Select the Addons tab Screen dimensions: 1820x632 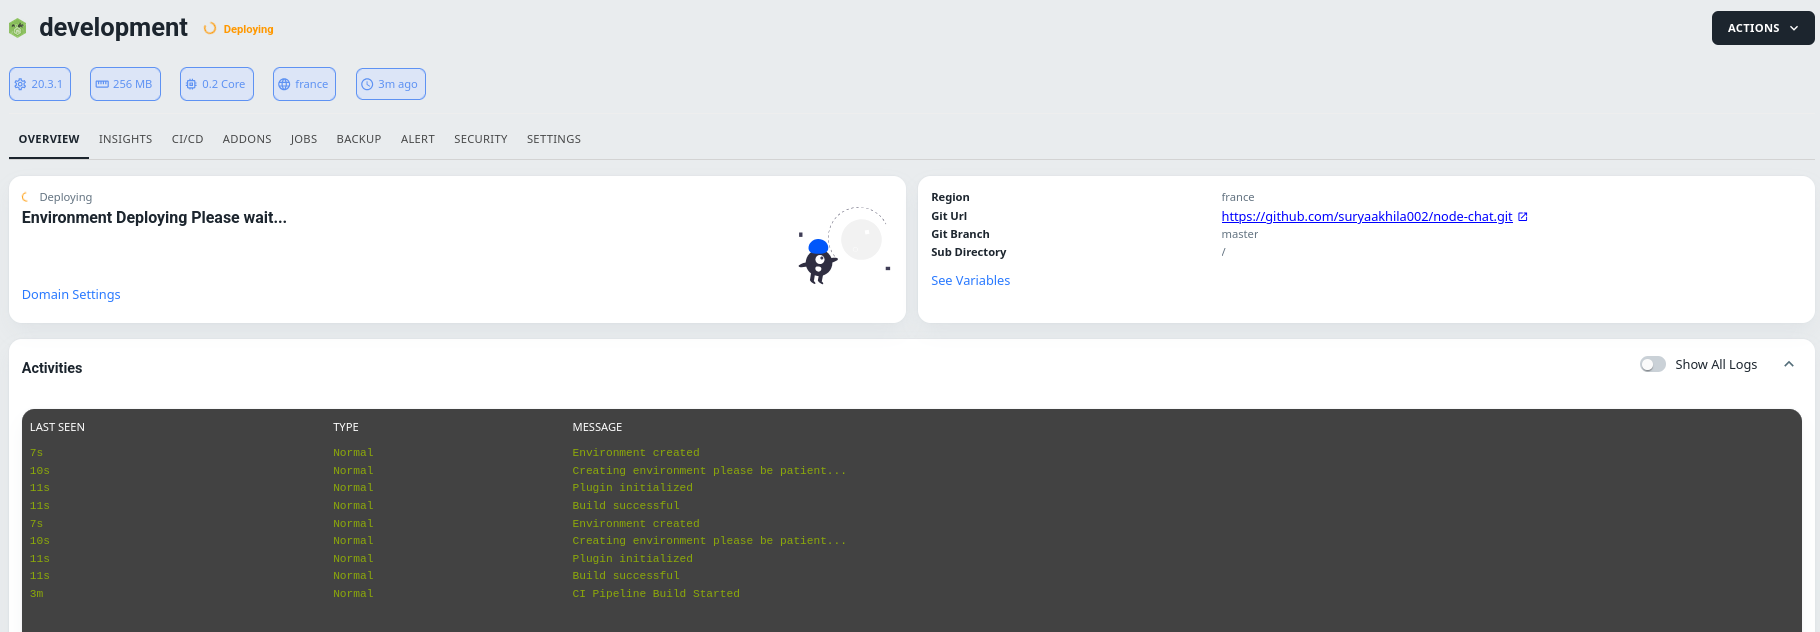click(x=247, y=139)
